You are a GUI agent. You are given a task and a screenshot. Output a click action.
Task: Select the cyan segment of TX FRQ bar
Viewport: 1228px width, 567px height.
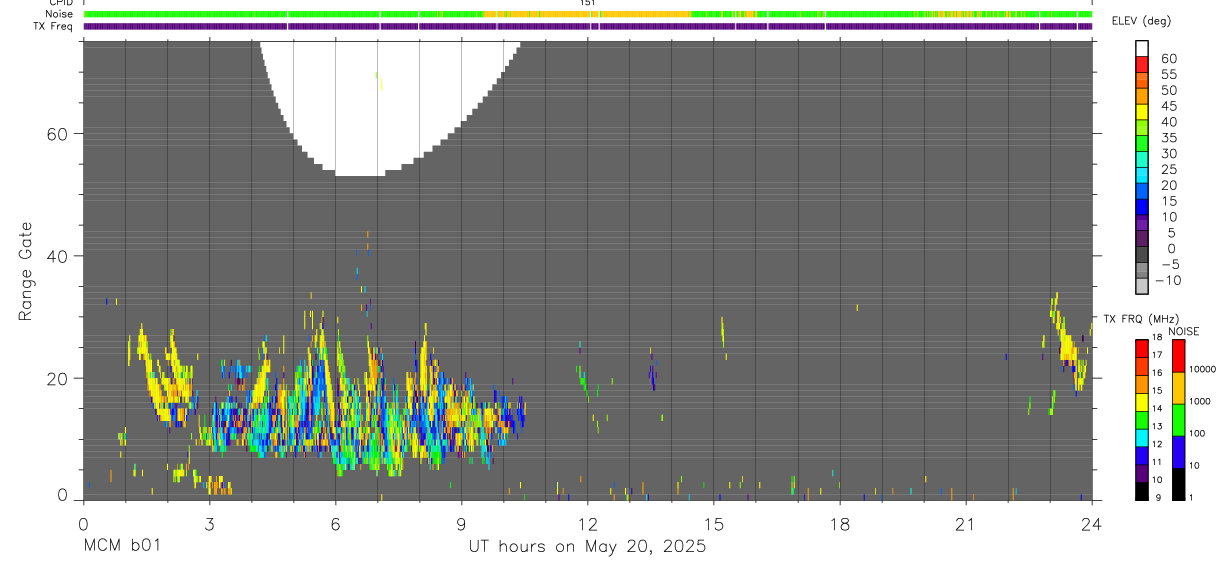(1142, 438)
